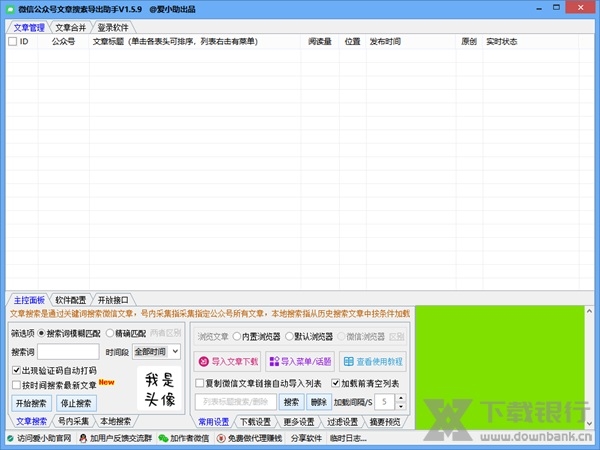Sort by 阅读量 column header
Image resolution: width=600 pixels, height=450 pixels.
[x=320, y=41]
